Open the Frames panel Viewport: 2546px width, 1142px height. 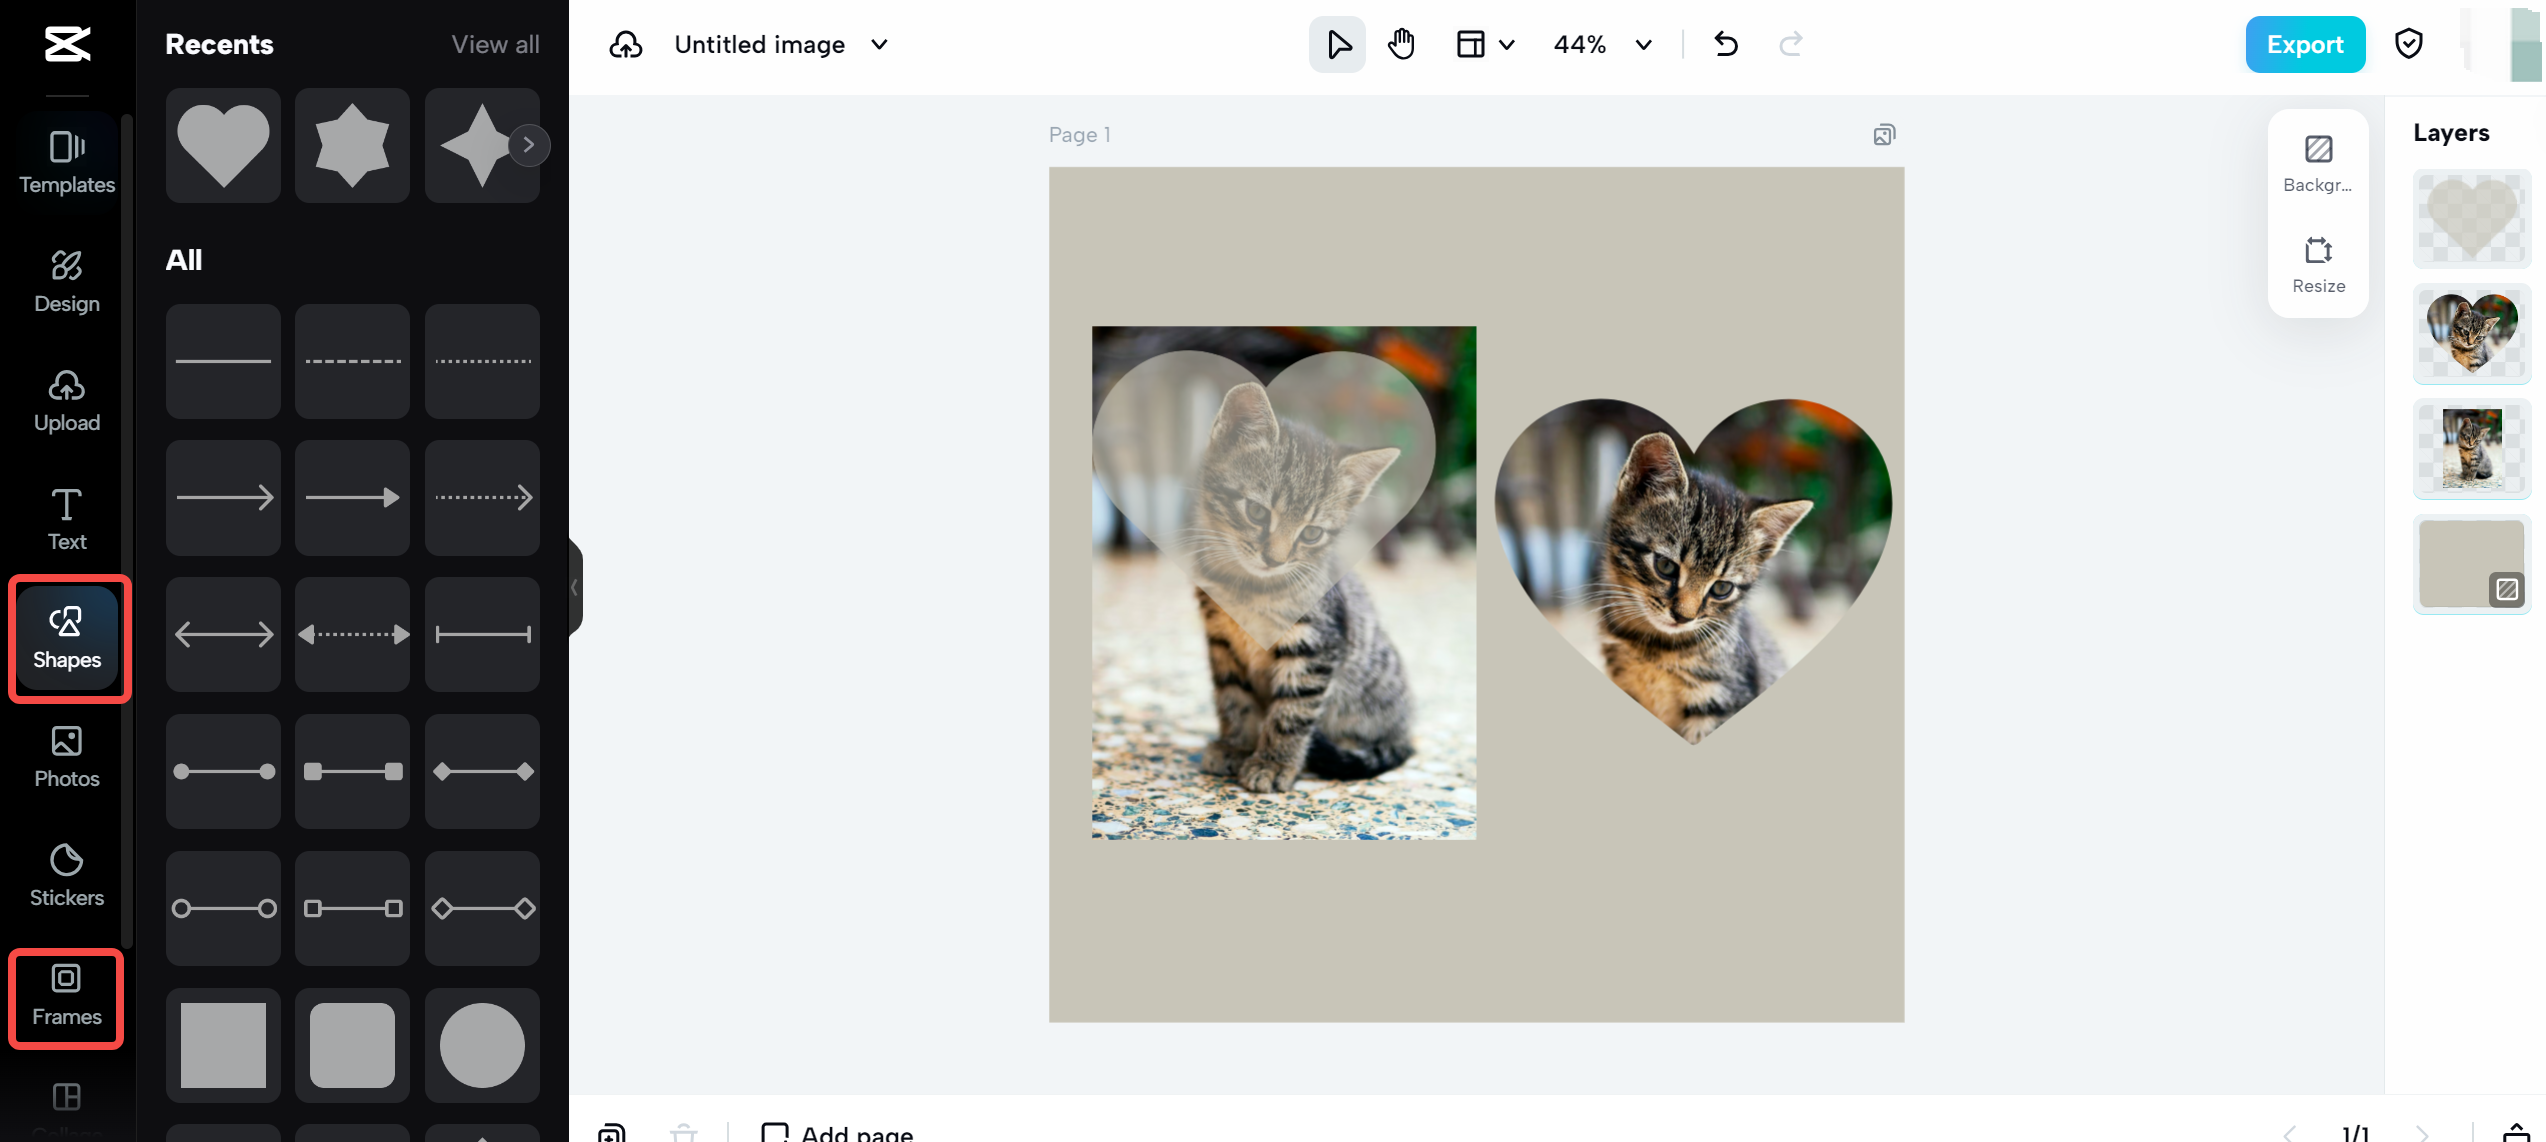click(65, 998)
